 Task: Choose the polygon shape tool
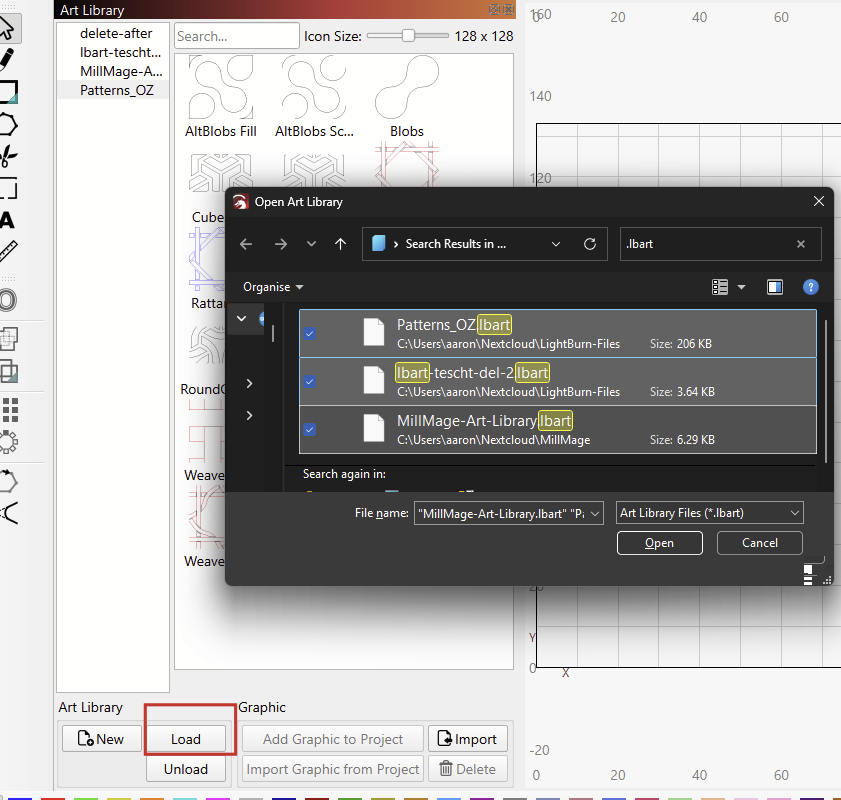[x=9, y=124]
